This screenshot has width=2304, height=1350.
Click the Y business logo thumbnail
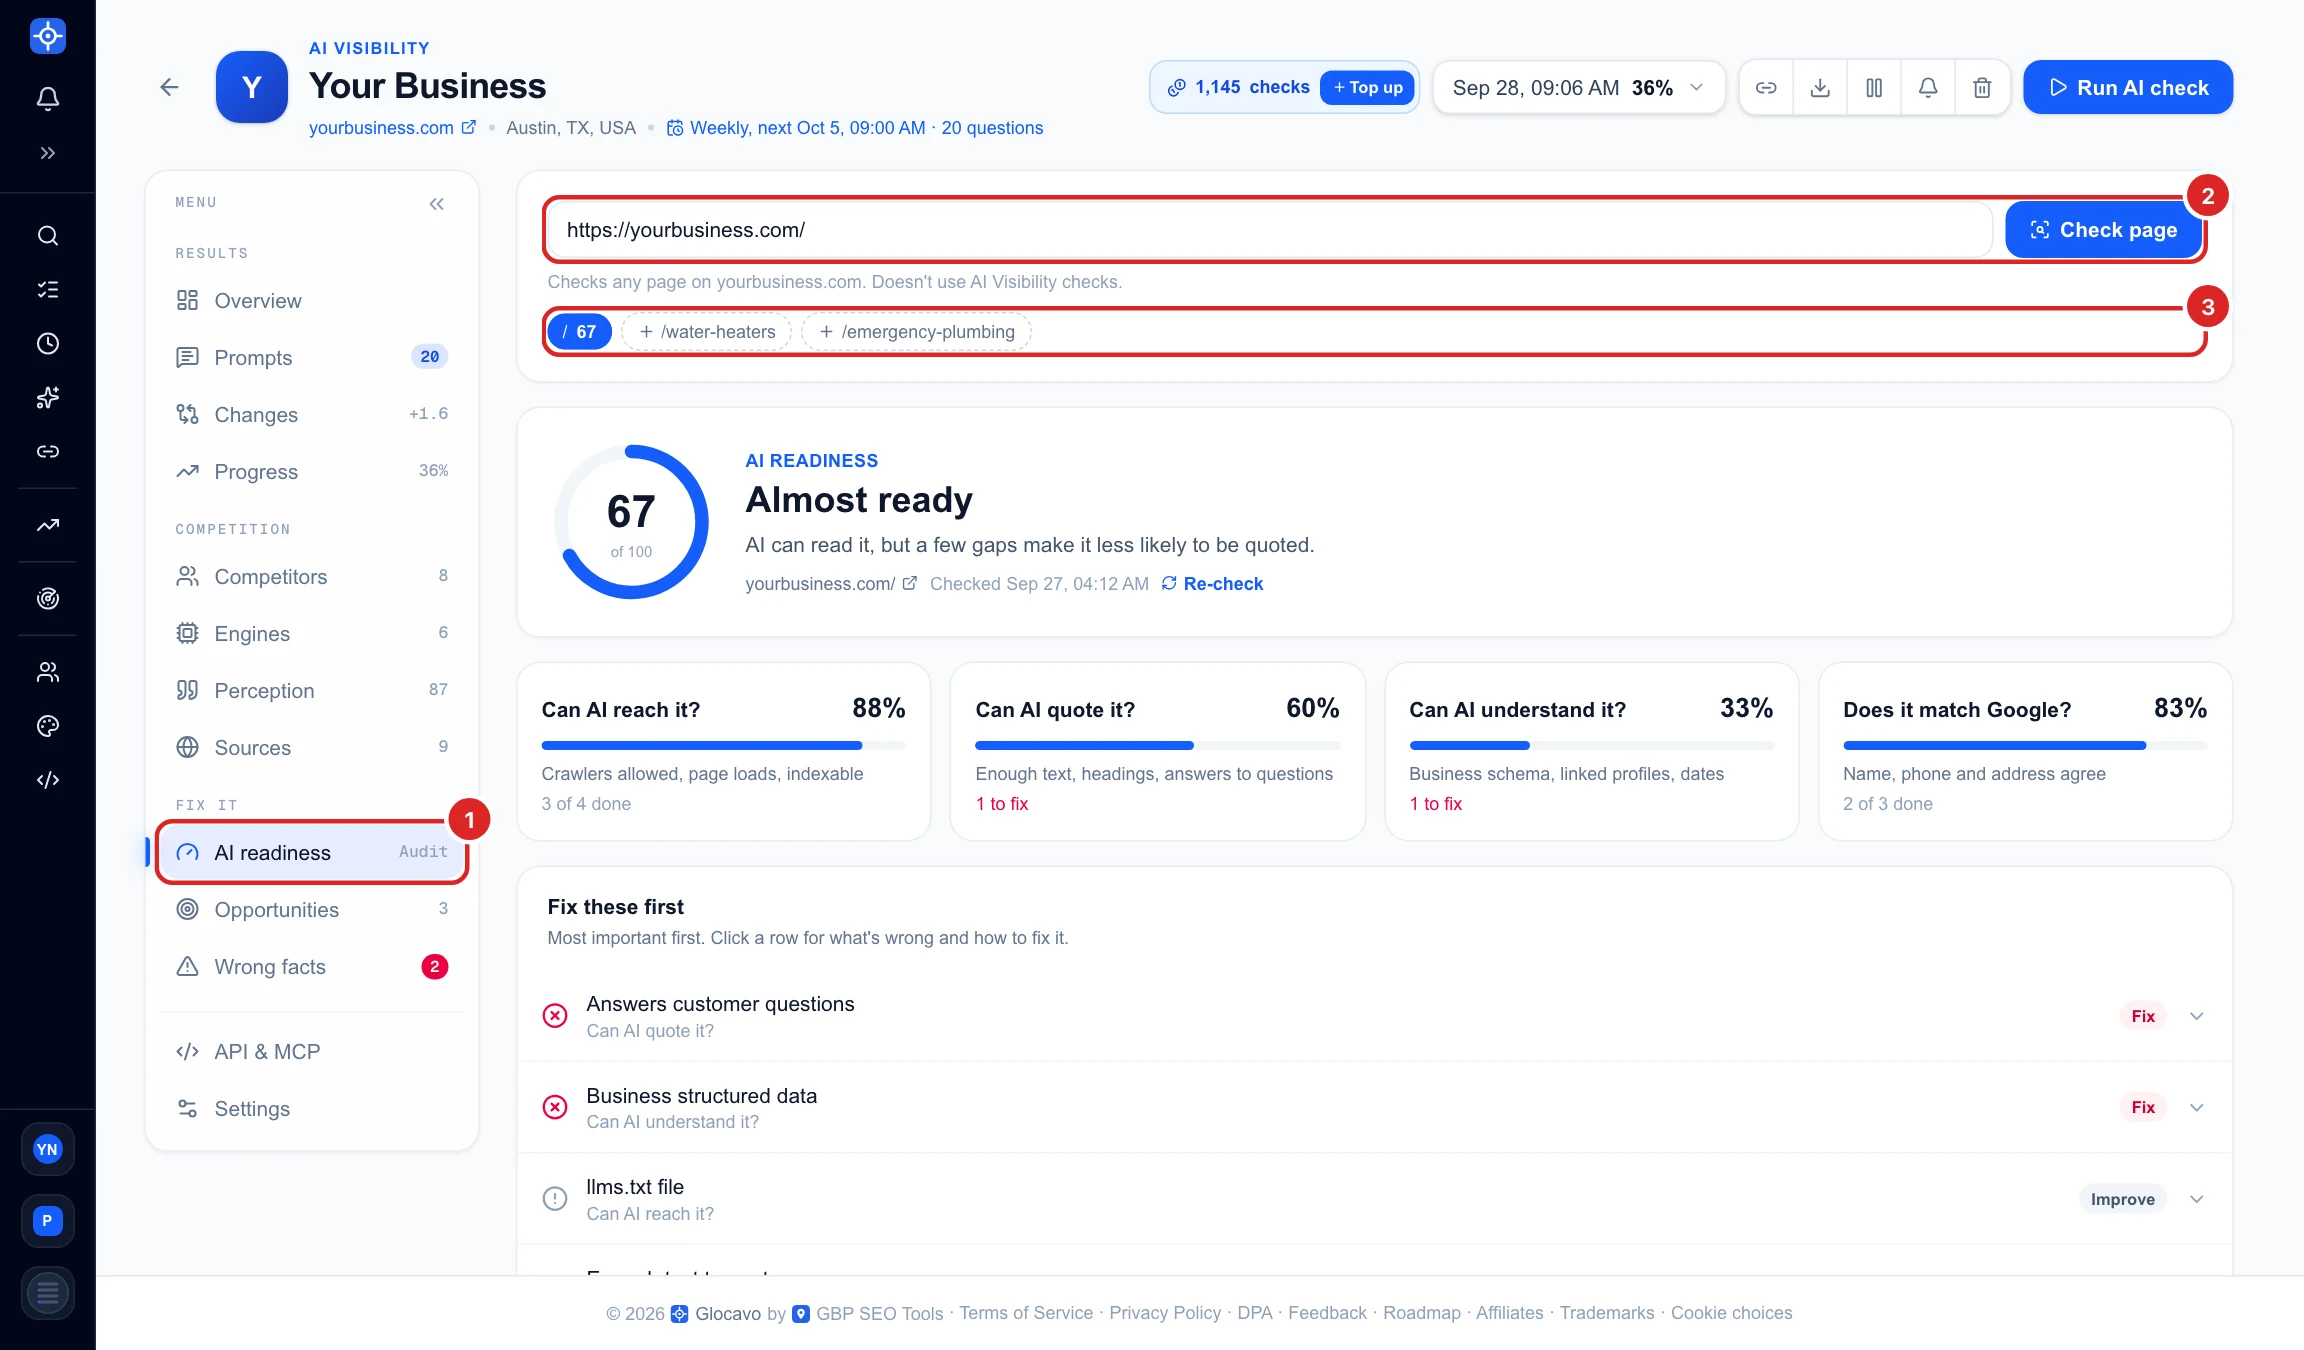coord(251,87)
